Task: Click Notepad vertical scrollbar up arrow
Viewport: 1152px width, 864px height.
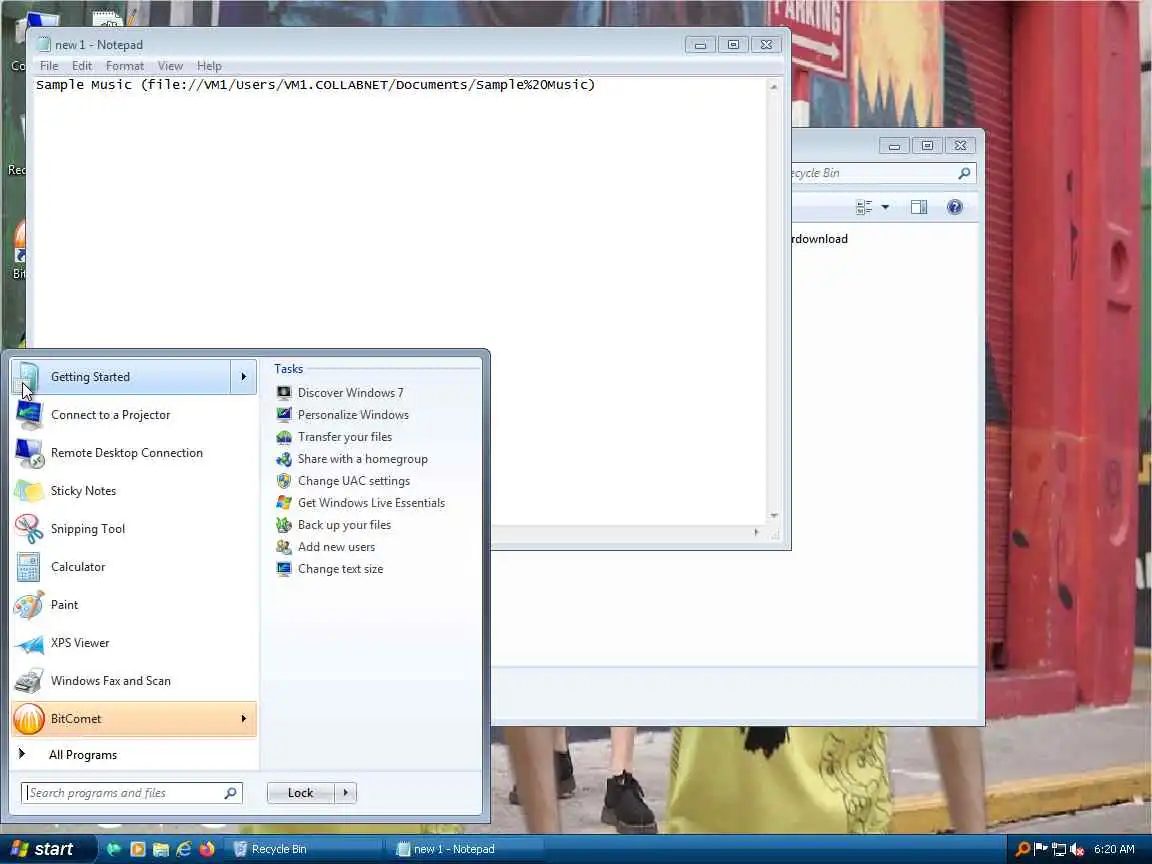Action: [774, 87]
